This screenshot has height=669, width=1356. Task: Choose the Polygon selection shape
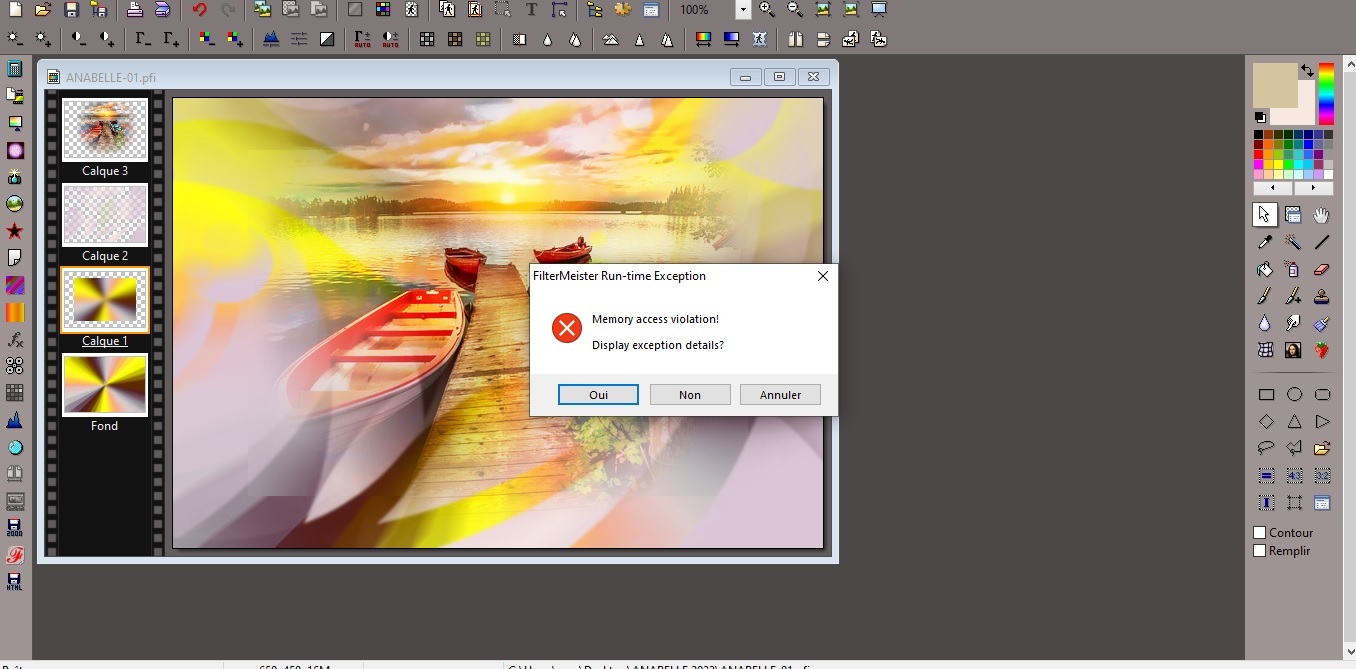click(x=1294, y=448)
